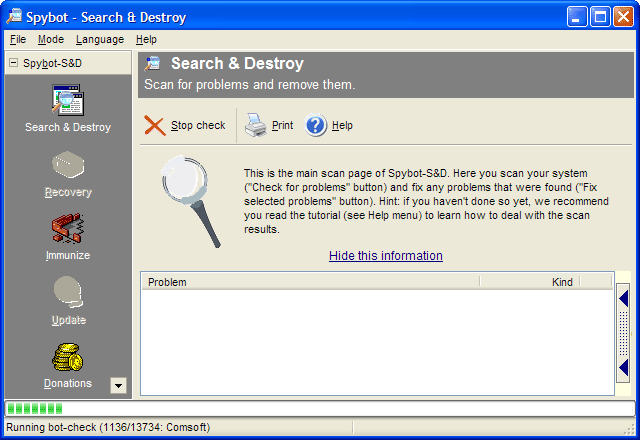Click the red X Stop check icon

pos(155,125)
